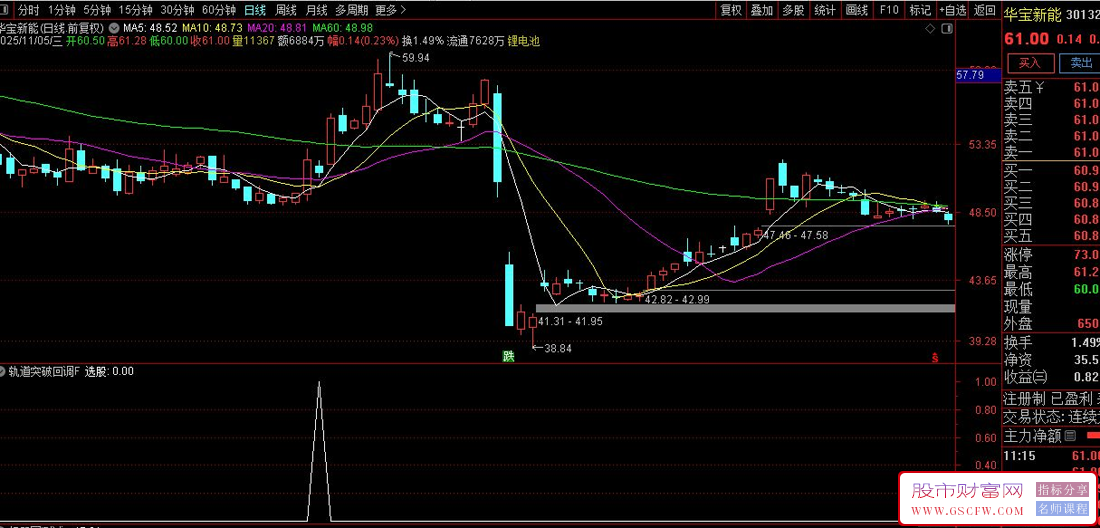Click the 叠加 overlay button
The width and height of the screenshot is (1100, 528).
(762, 10)
